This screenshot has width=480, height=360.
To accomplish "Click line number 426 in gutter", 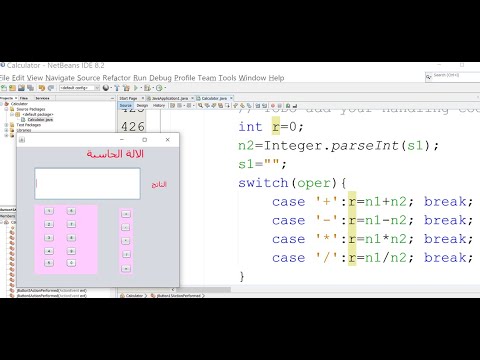I will 133,127.
